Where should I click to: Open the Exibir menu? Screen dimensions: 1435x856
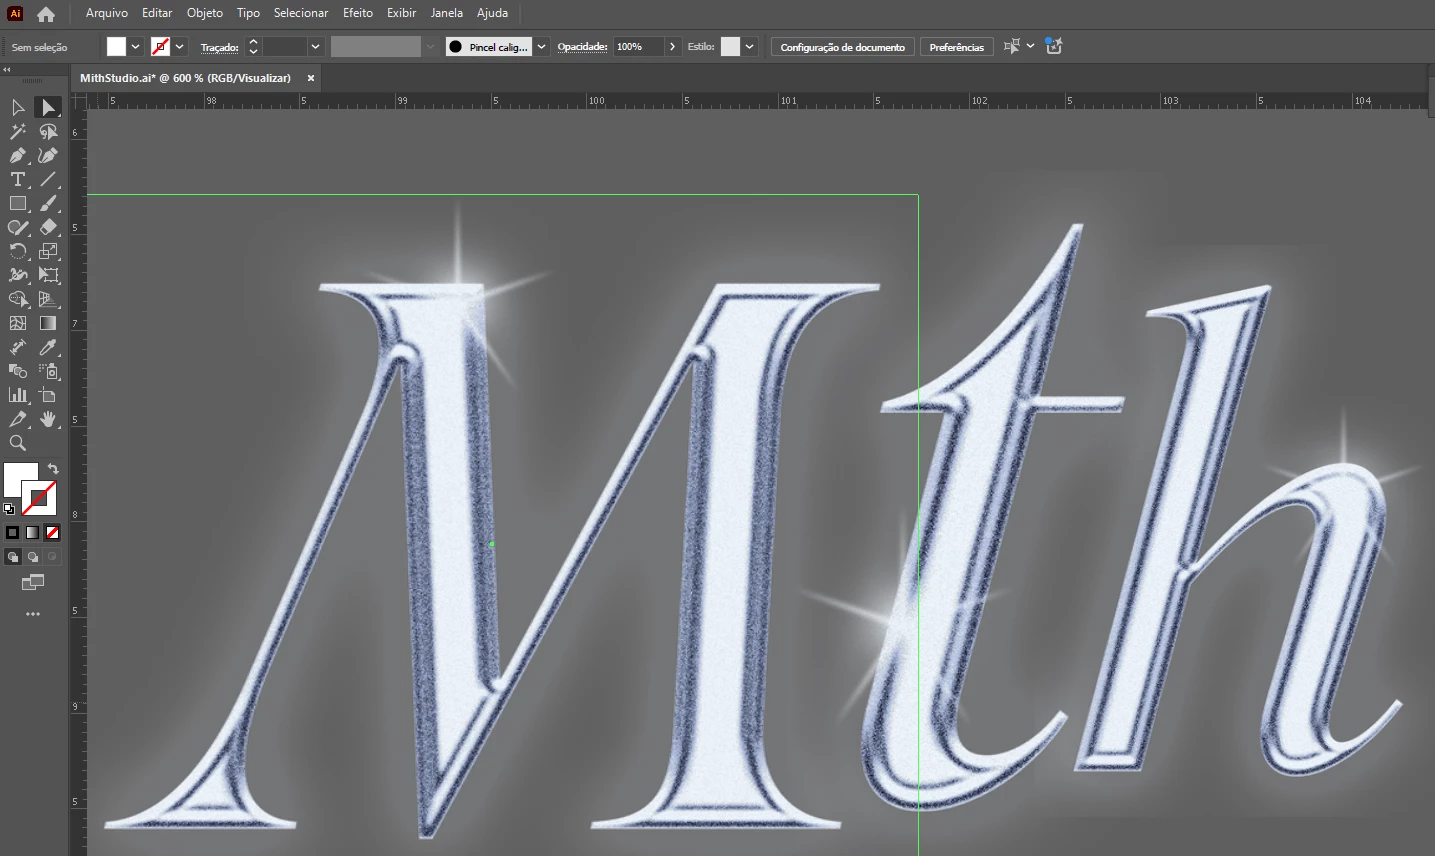[402, 13]
